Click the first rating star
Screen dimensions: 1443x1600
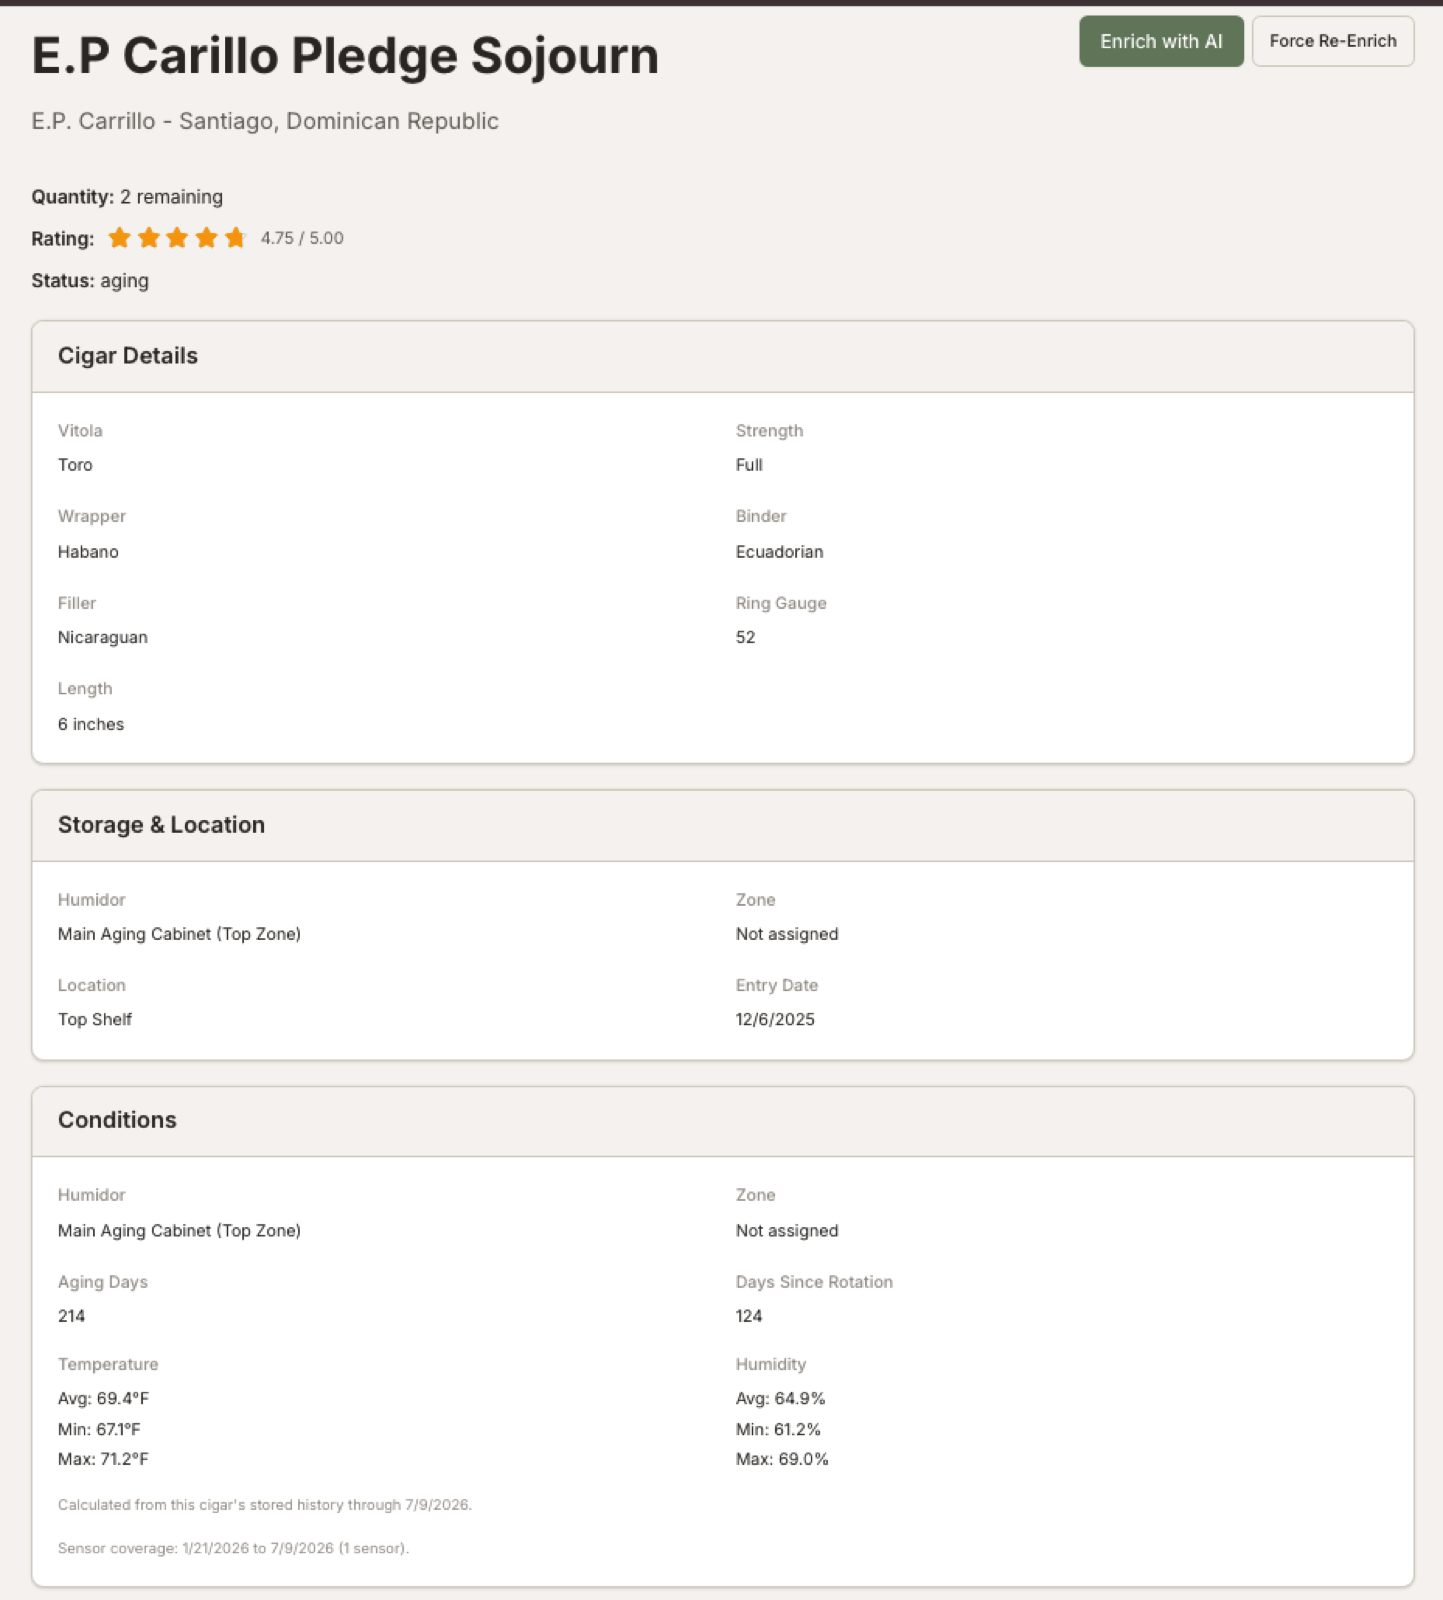coord(119,237)
